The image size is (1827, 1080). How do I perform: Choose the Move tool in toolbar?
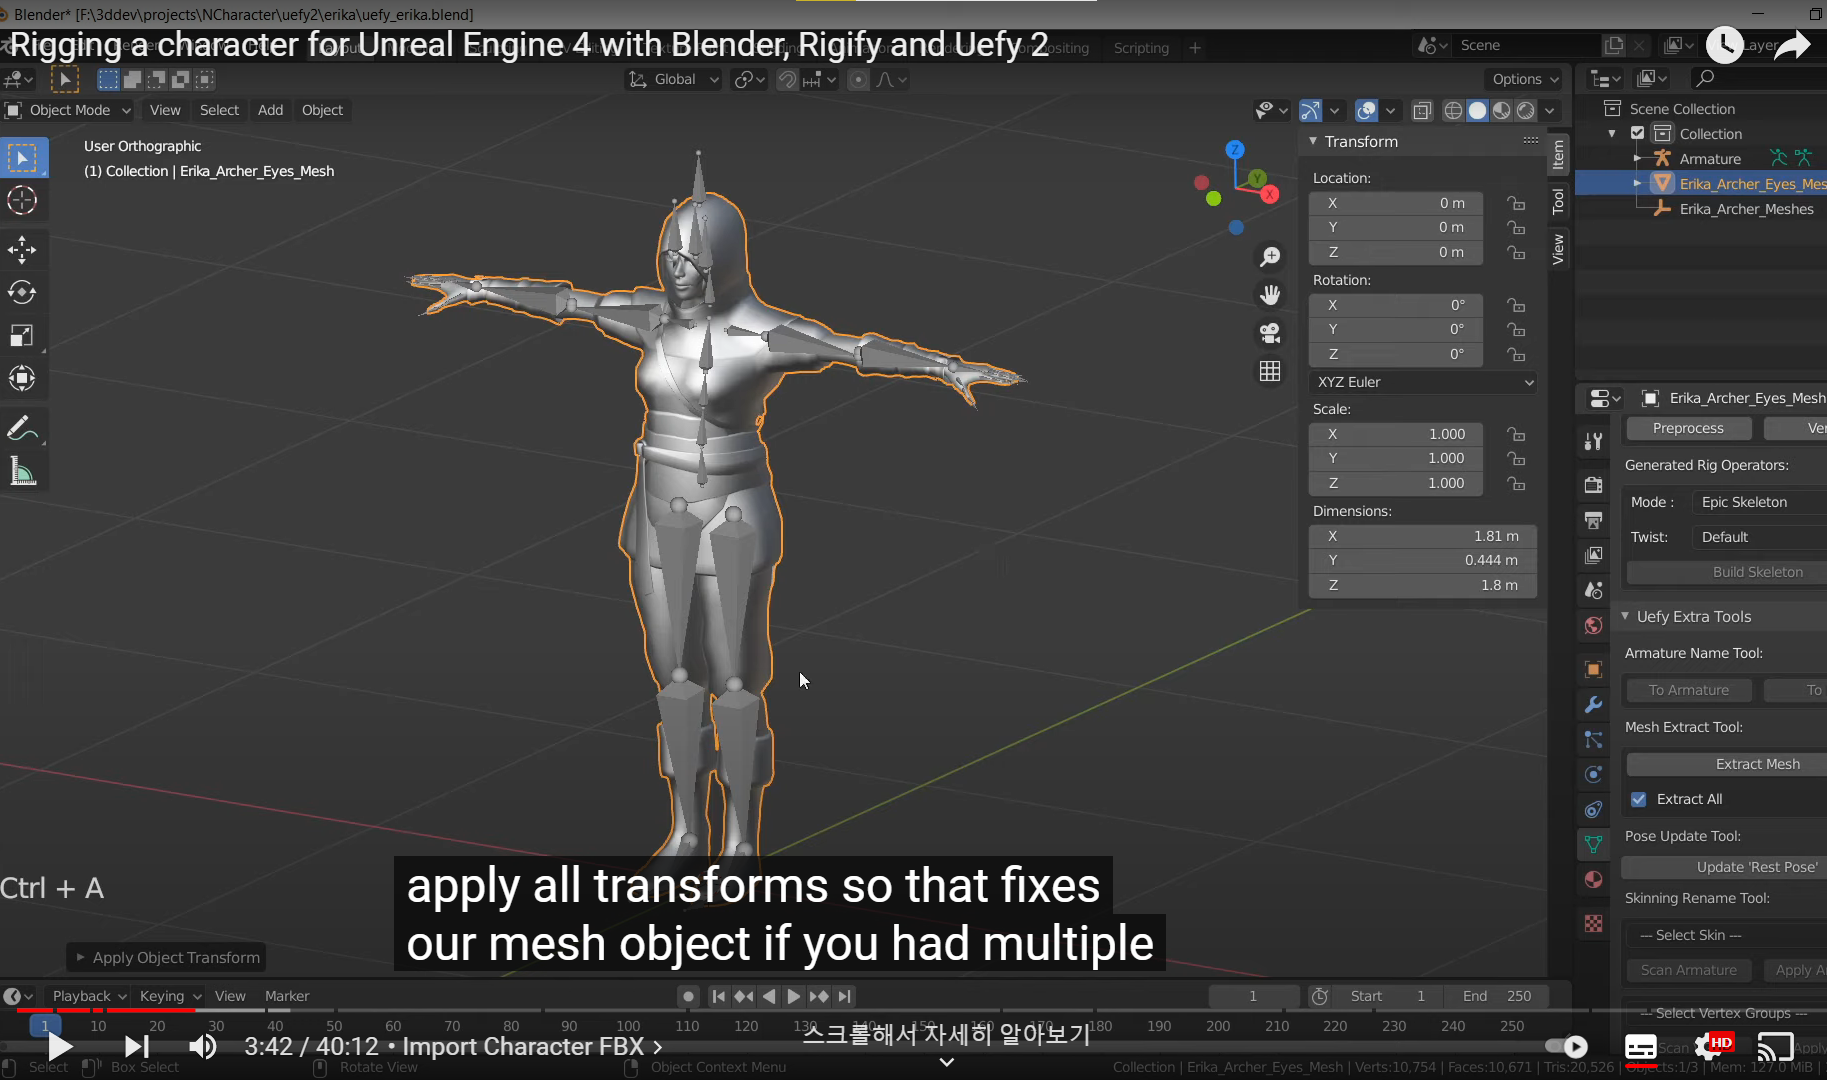point(22,250)
